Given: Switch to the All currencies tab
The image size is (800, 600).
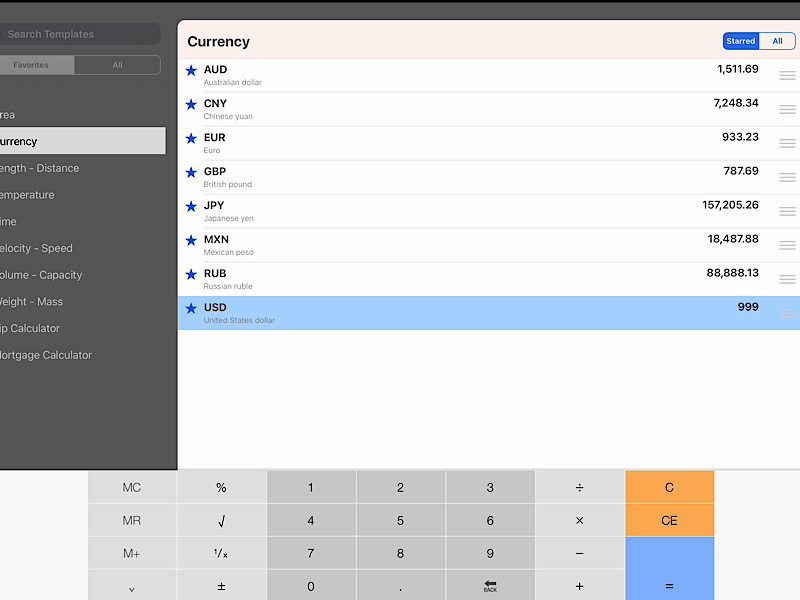Looking at the screenshot, I should [777, 41].
